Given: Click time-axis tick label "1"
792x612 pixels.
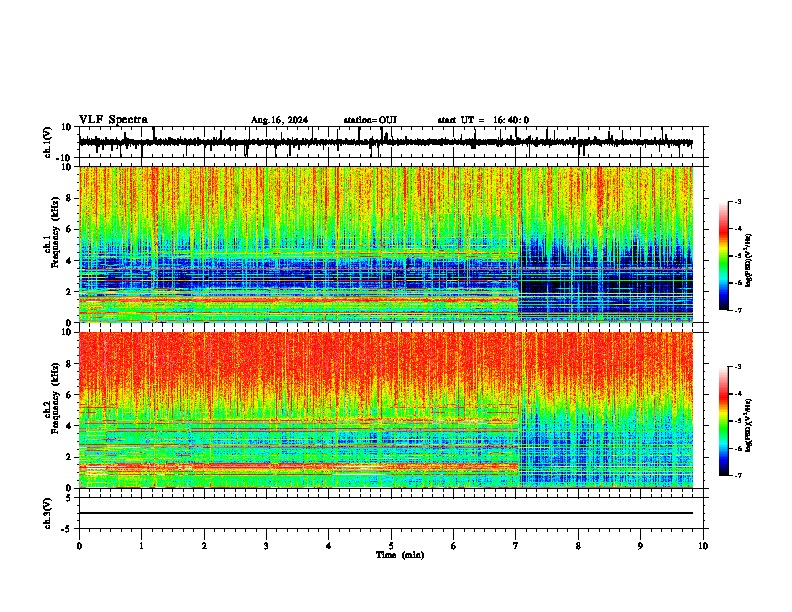Looking at the screenshot, I should tap(141, 546).
